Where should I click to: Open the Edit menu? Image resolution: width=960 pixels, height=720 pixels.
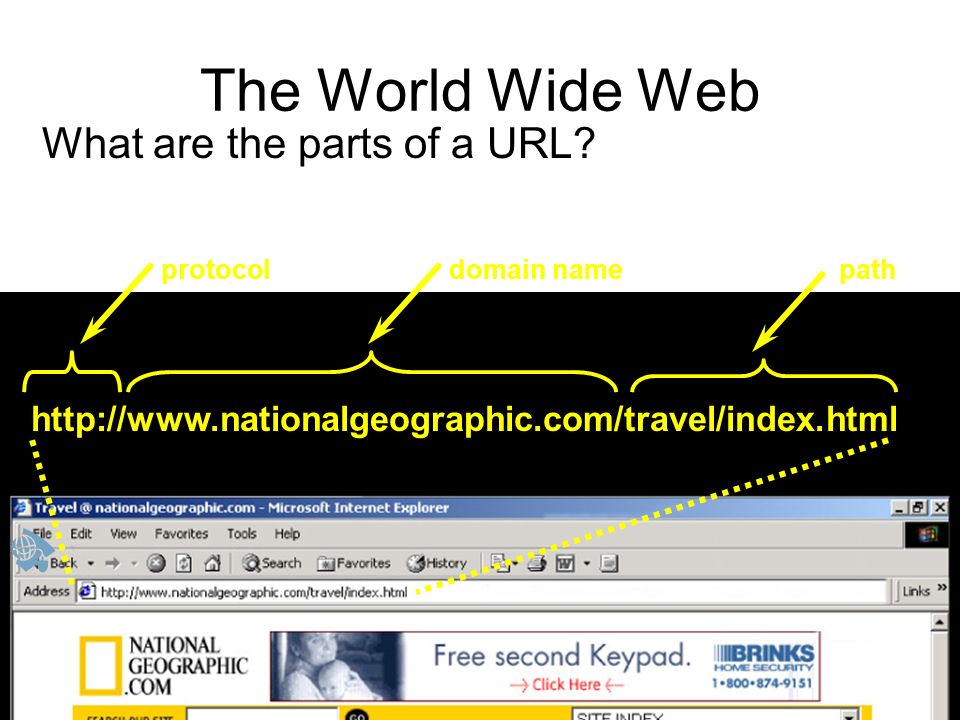pyautogui.click(x=81, y=533)
